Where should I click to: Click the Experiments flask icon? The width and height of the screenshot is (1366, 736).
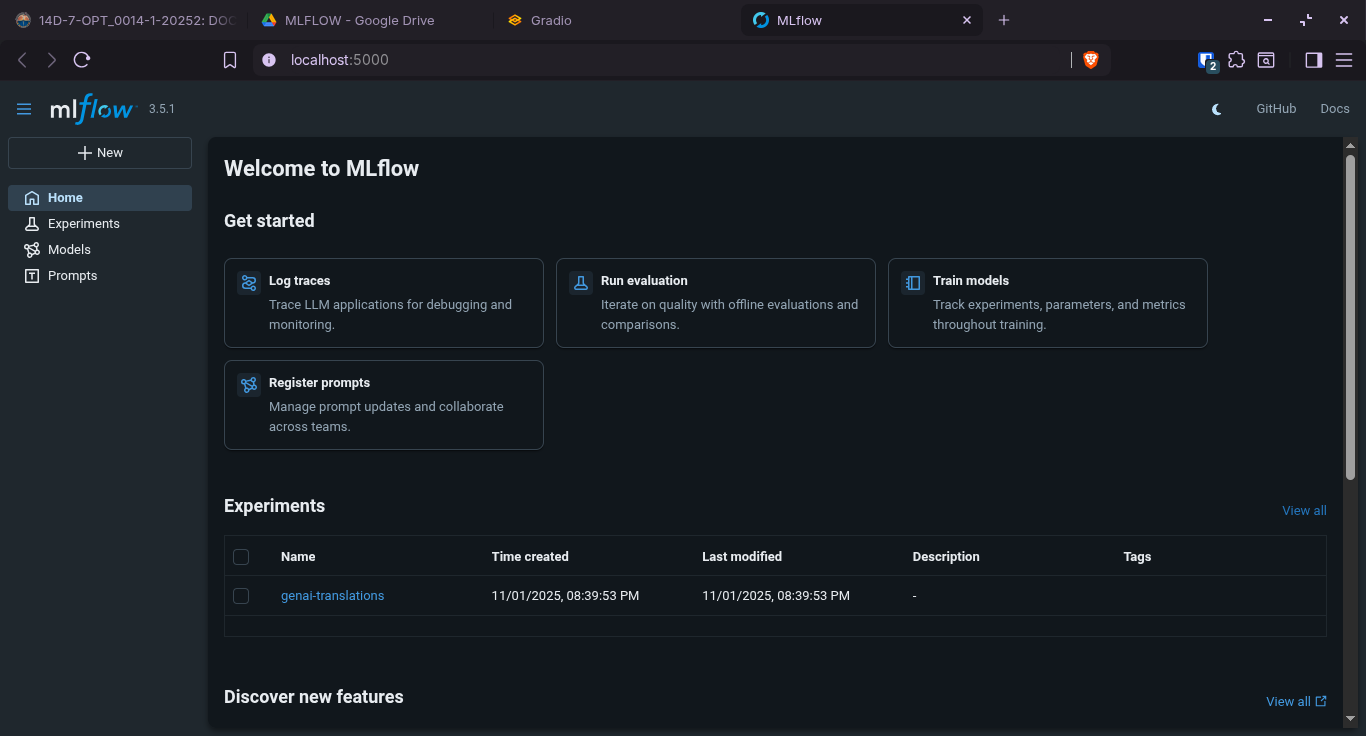coord(32,224)
